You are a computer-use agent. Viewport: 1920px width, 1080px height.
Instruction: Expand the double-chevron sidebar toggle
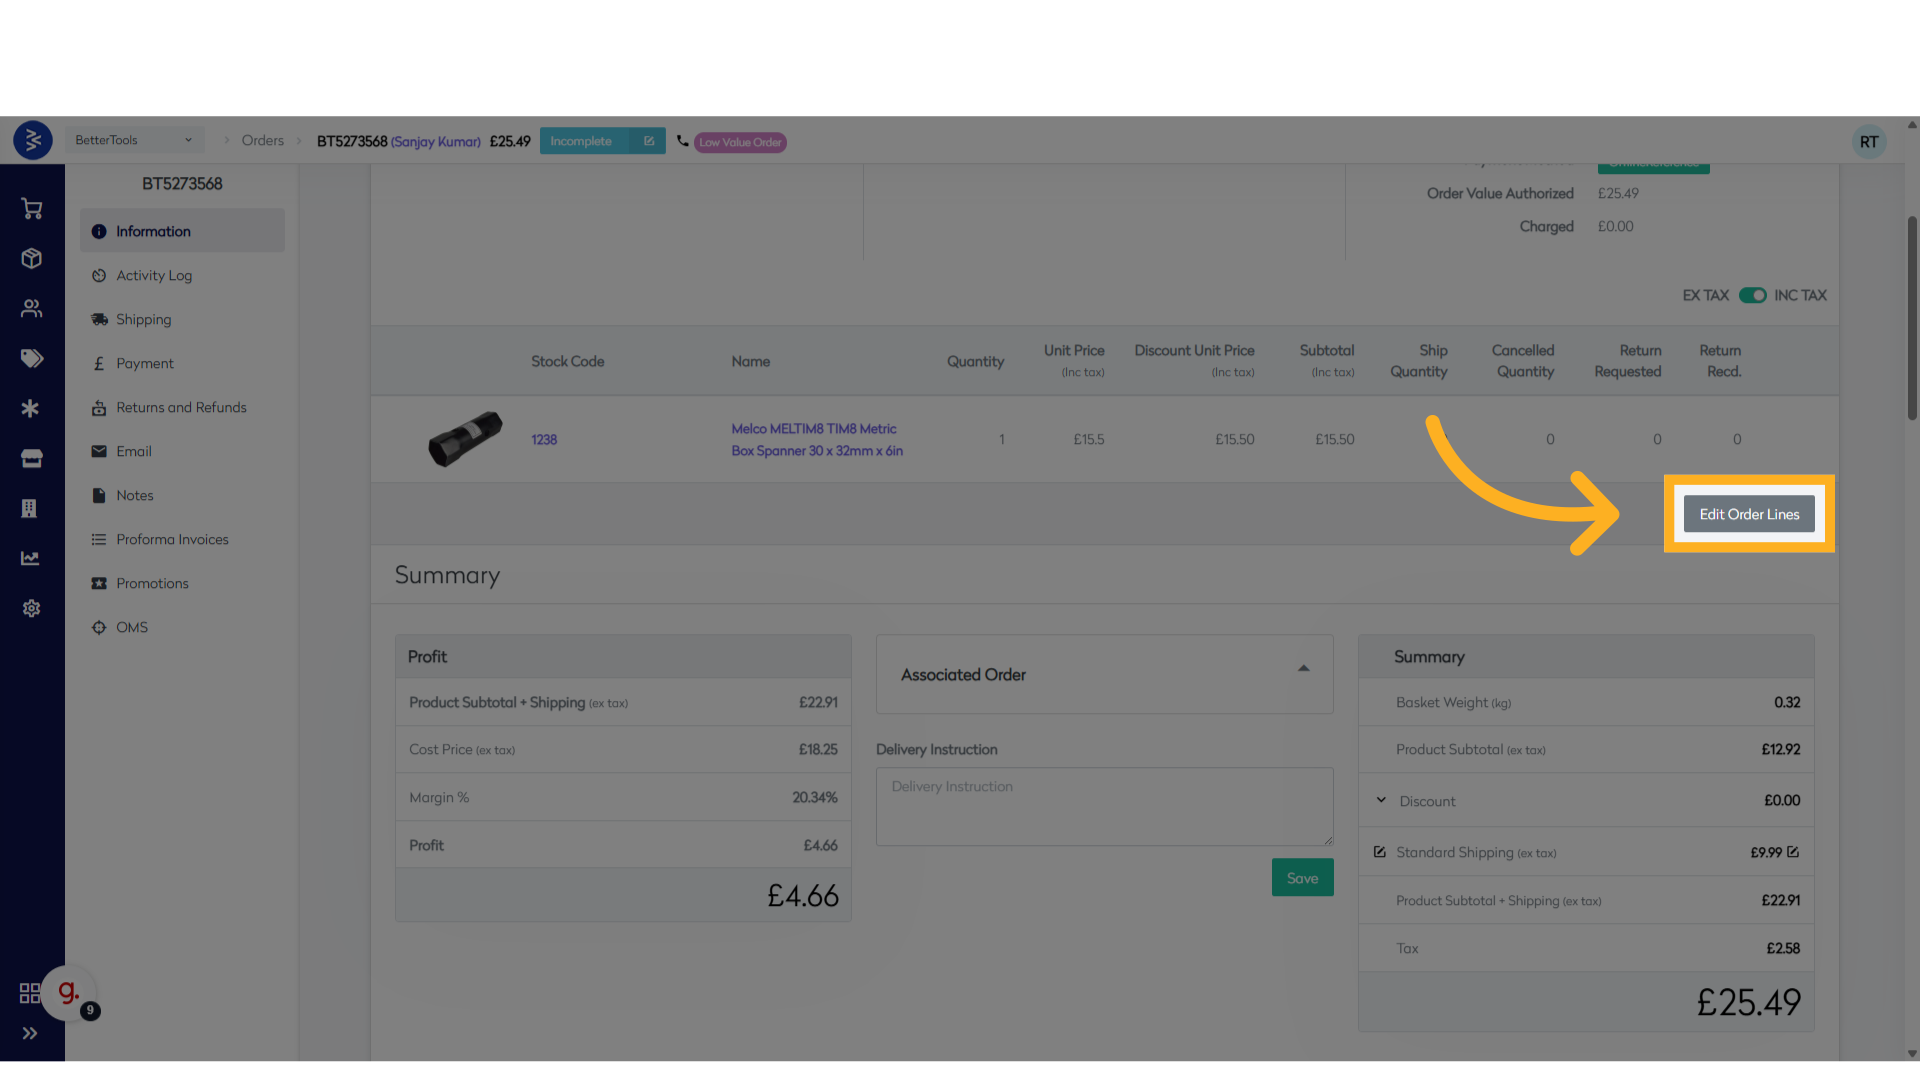tap(30, 1033)
